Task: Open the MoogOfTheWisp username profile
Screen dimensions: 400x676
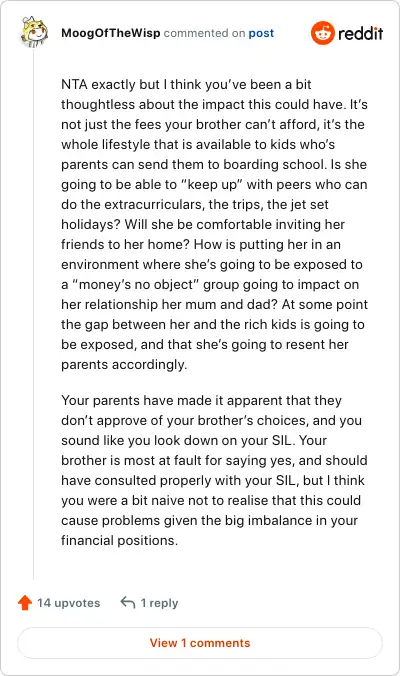Action: pos(110,33)
